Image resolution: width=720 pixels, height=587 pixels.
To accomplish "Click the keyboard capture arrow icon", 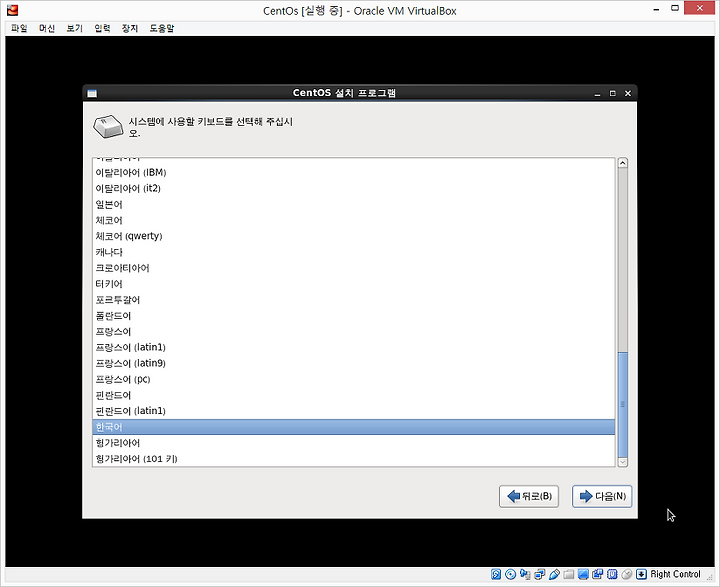I will [641, 574].
